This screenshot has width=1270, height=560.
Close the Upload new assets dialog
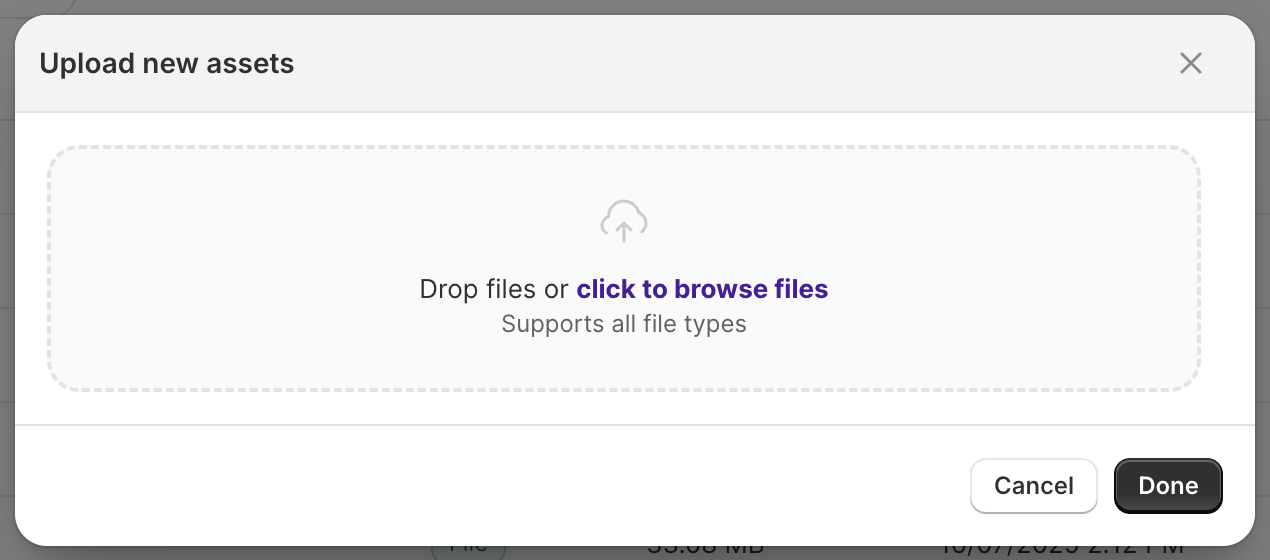point(1190,64)
